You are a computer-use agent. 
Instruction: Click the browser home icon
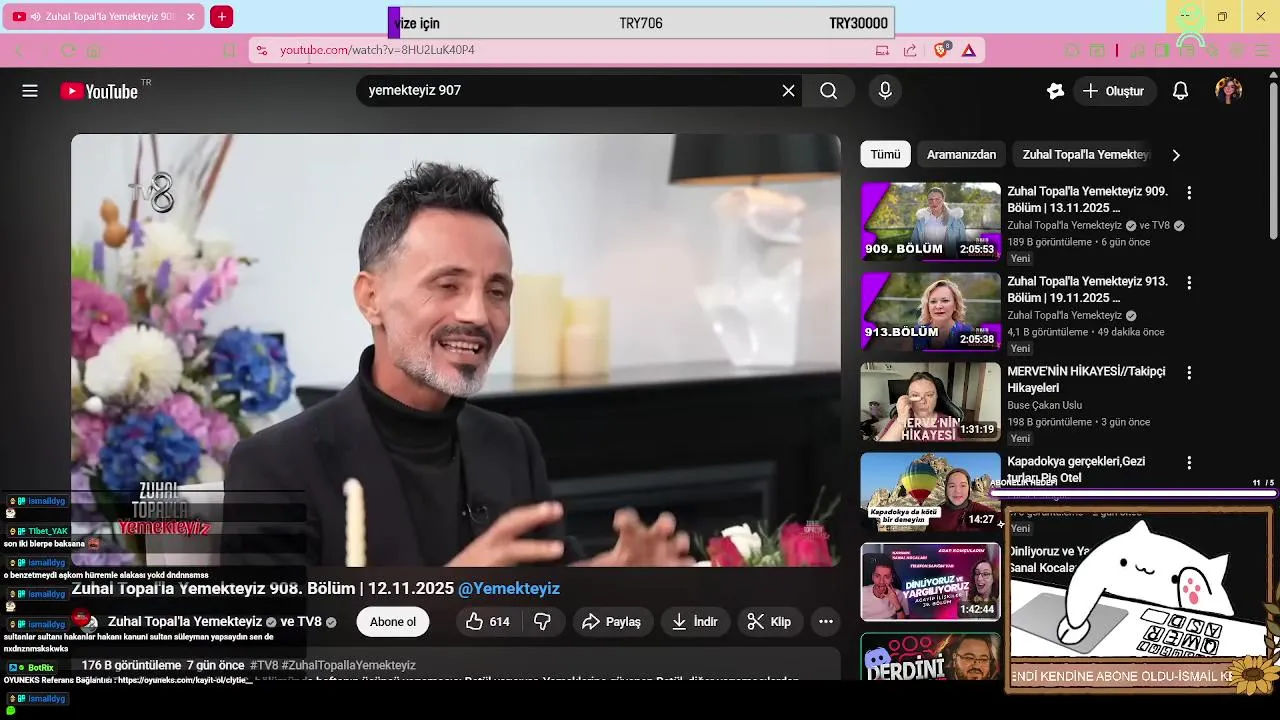[94, 50]
